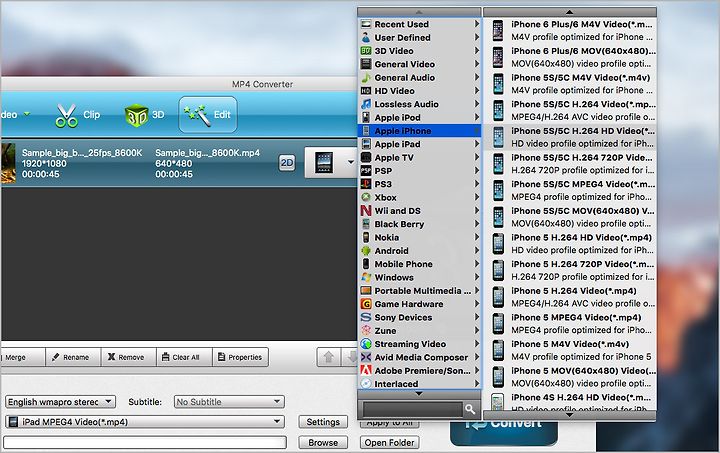Click the Wii and DS icon
720x453 pixels.
coord(366,210)
